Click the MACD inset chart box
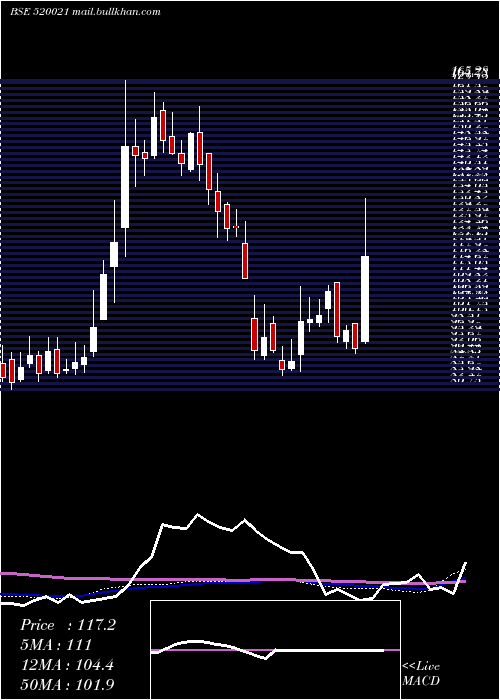Image resolution: width=500 pixels, height=700 pixels. click(275, 650)
